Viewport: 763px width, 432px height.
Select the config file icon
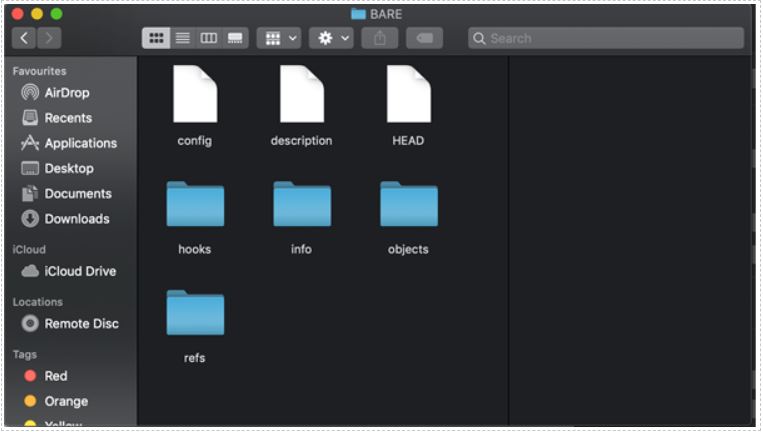point(195,94)
